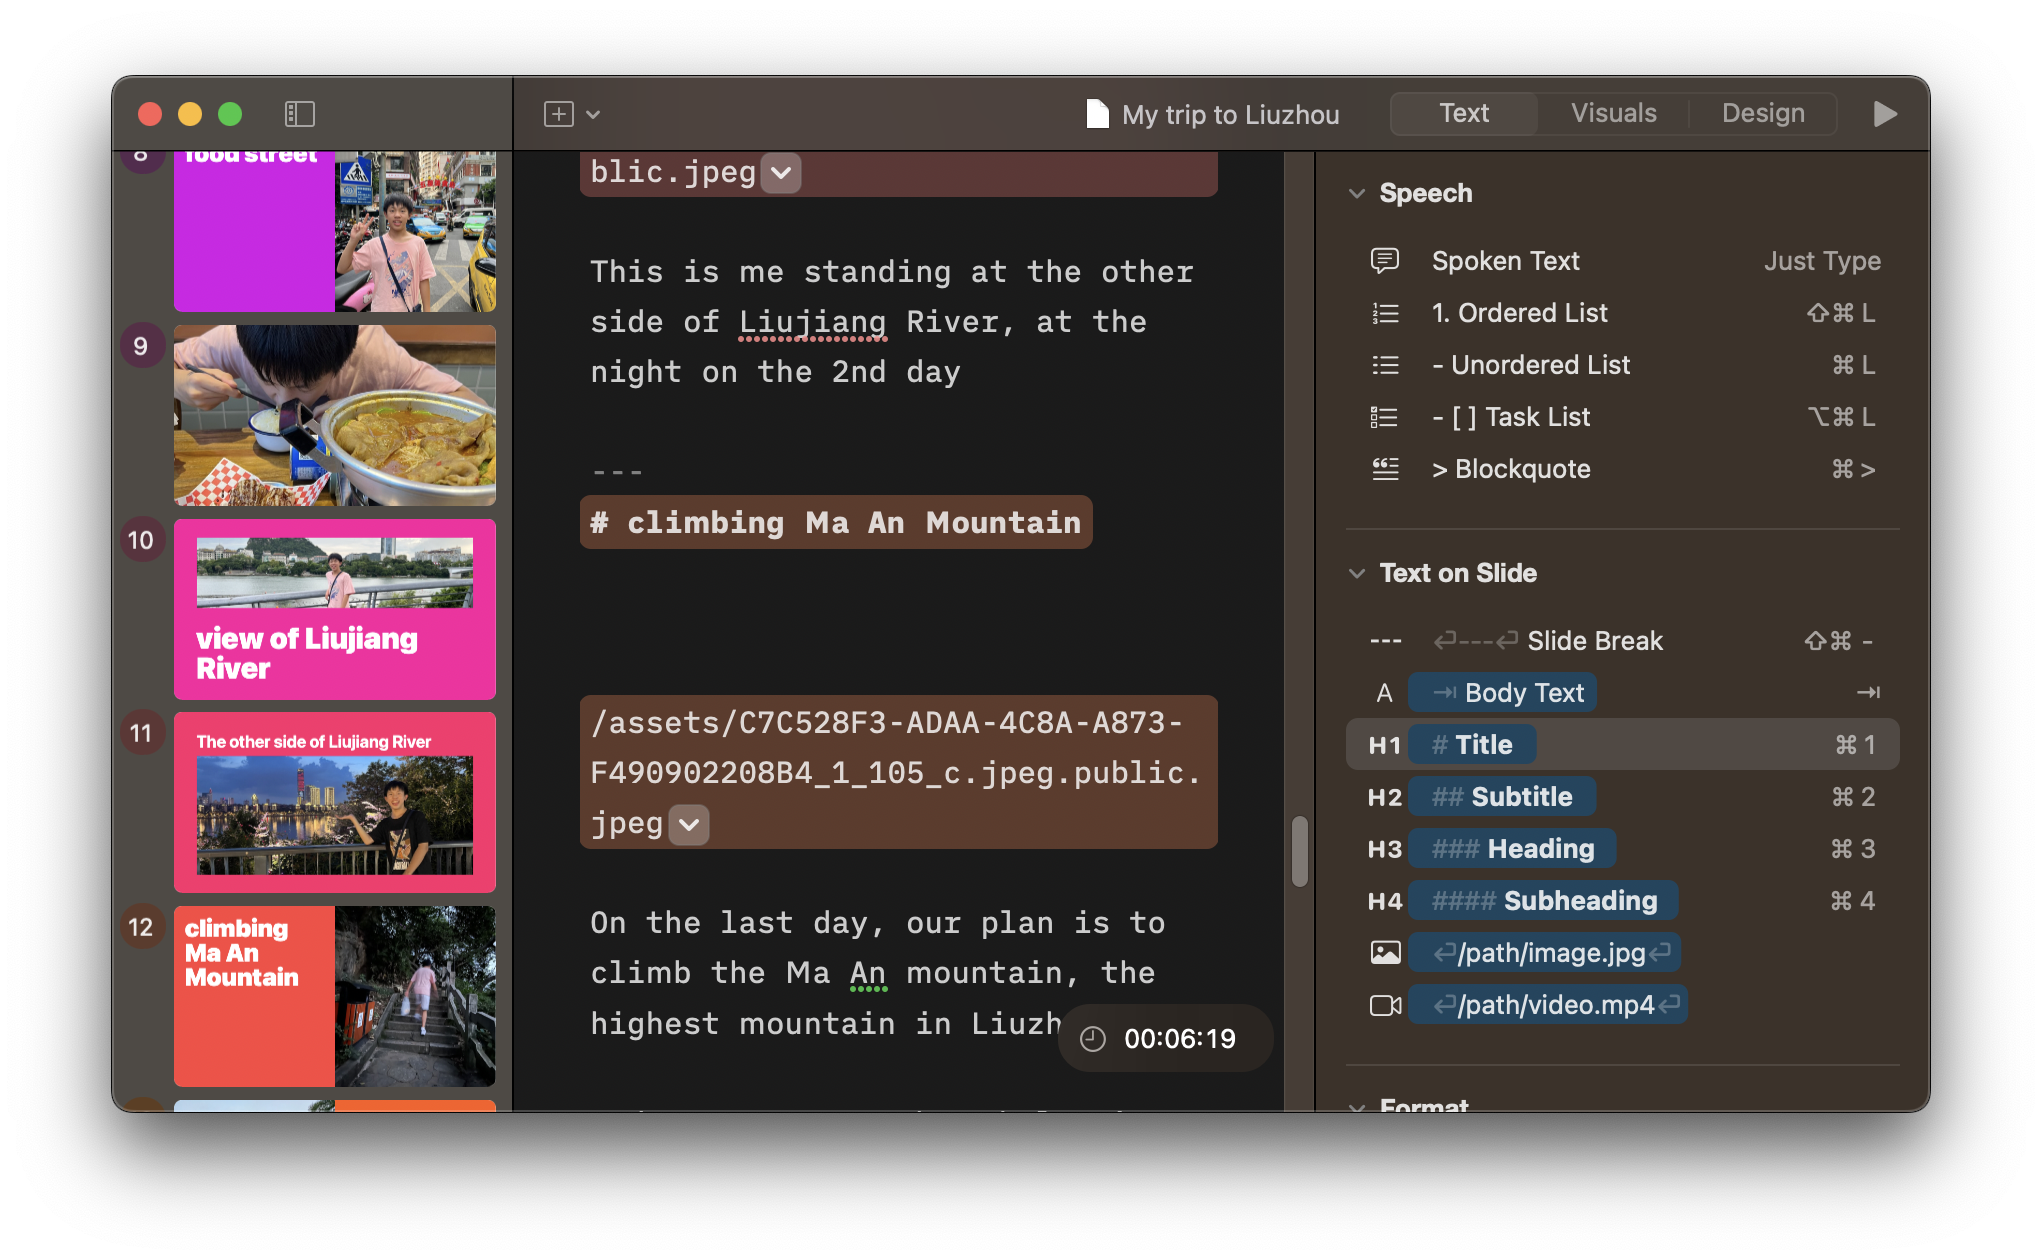Click the Task List icon
This screenshot has width=2042, height=1260.
pyautogui.click(x=1385, y=417)
